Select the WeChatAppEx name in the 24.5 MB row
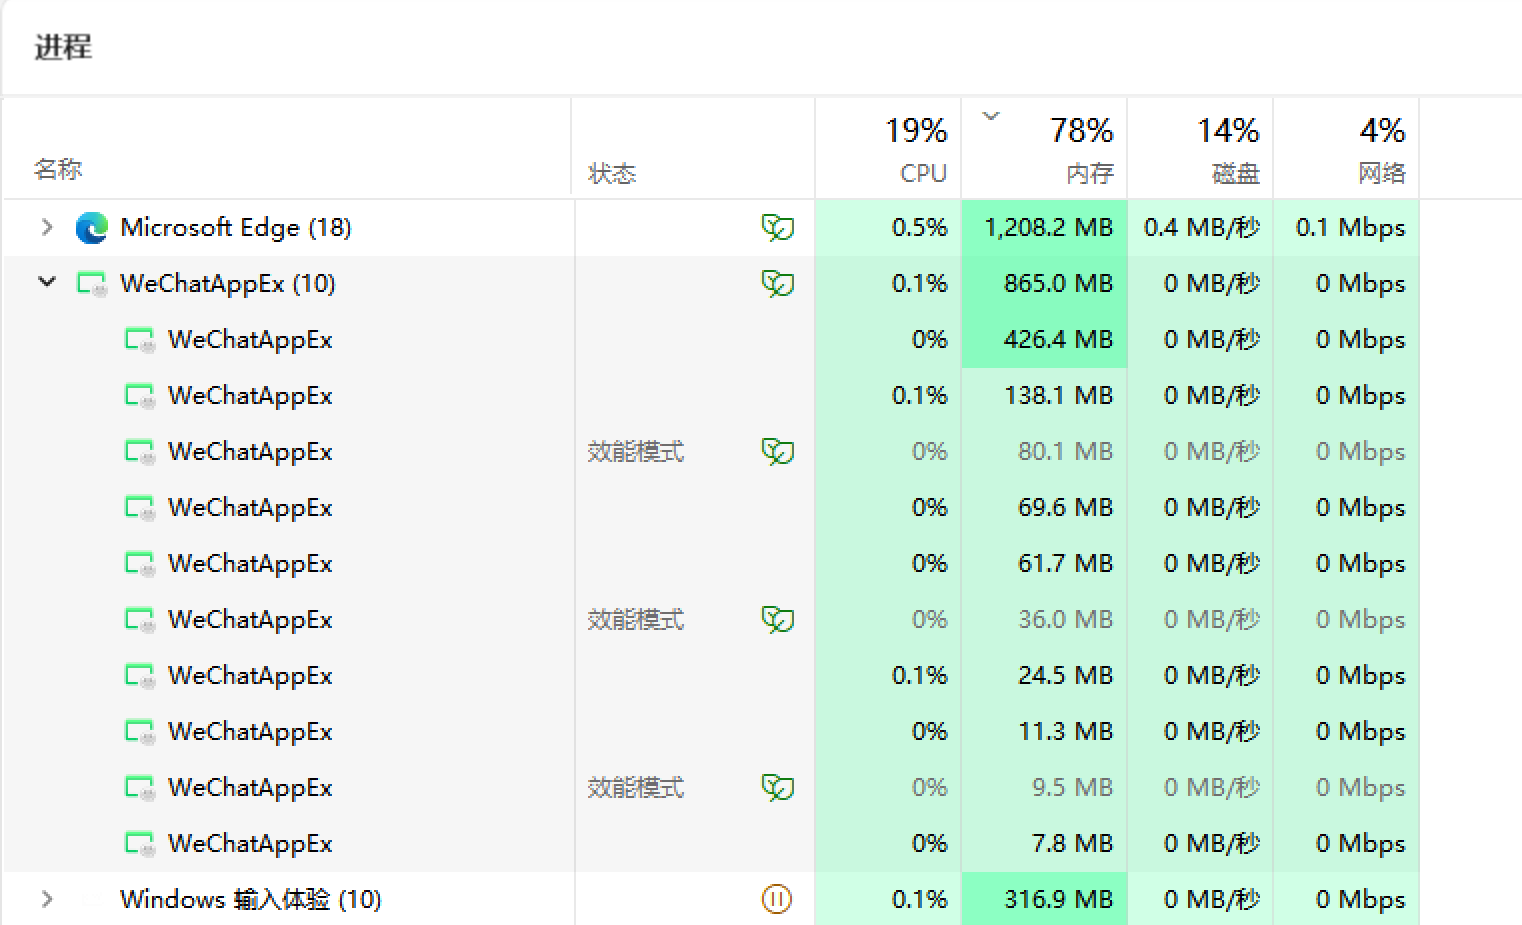The image size is (1522, 925). tap(250, 676)
